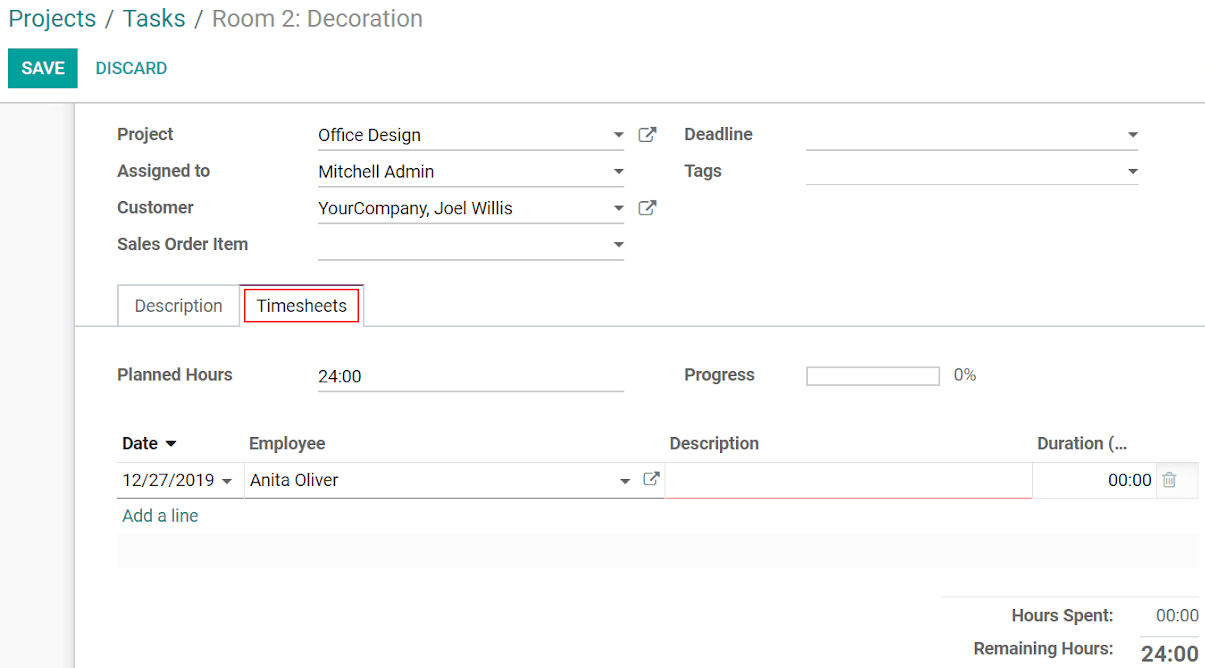Open the Project dropdown
Viewport: 1205px width, 668px height.
pyautogui.click(x=618, y=134)
